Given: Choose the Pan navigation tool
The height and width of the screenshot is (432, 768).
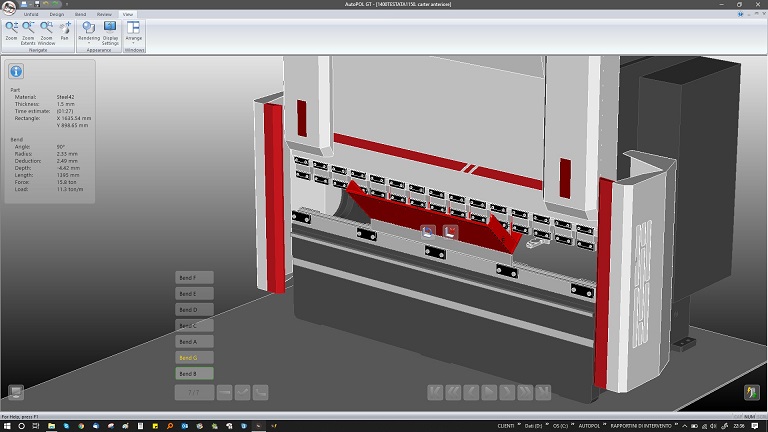Looking at the screenshot, I should coord(65,31).
